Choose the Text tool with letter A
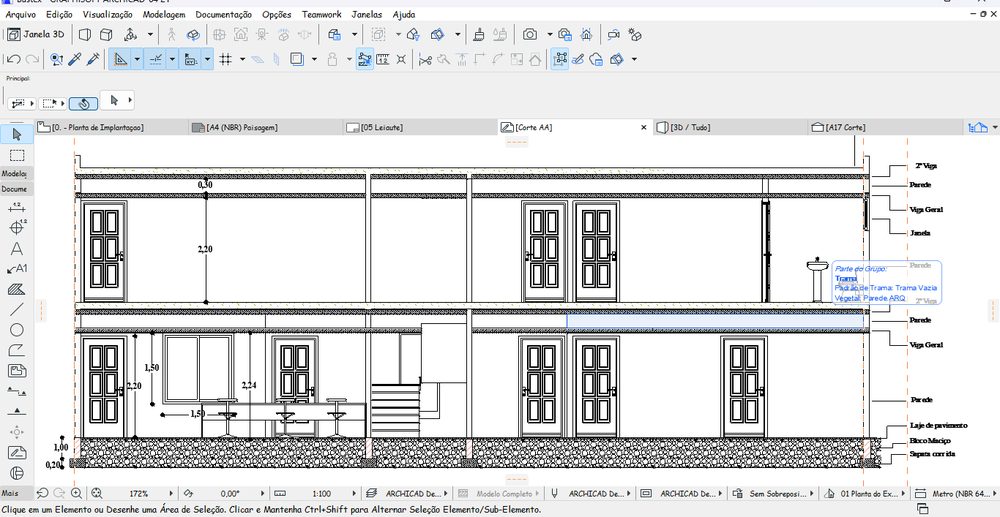Image resolution: width=1000 pixels, height=517 pixels. coord(17,248)
